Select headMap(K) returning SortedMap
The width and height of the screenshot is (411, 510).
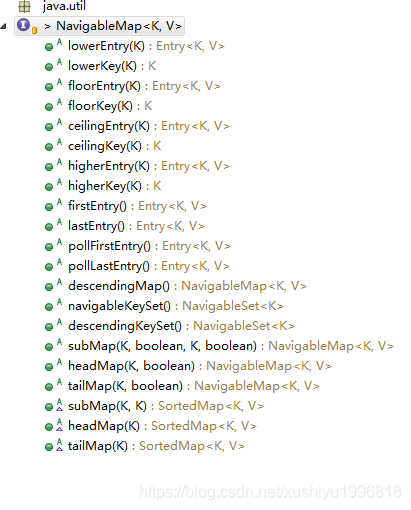[162, 426]
